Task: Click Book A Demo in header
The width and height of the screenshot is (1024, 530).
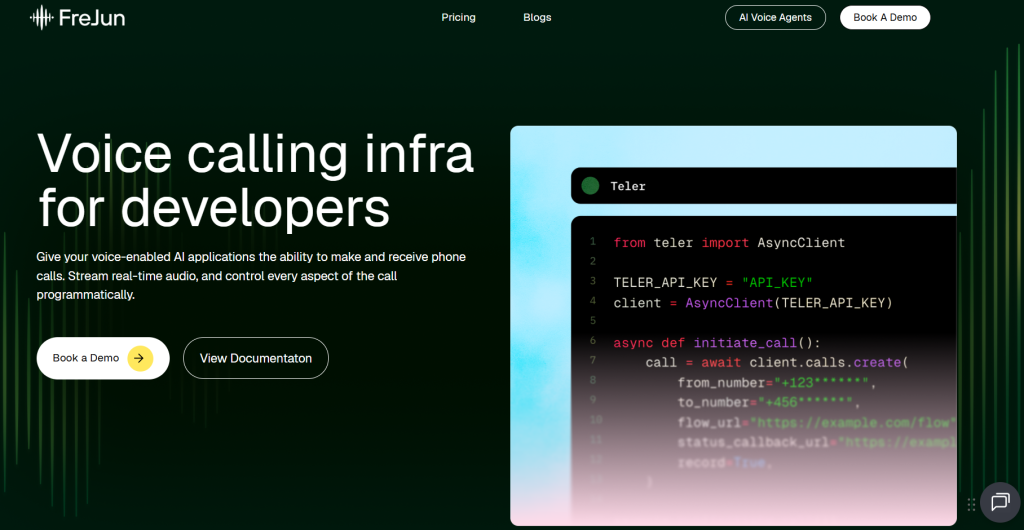Action: coord(885,18)
